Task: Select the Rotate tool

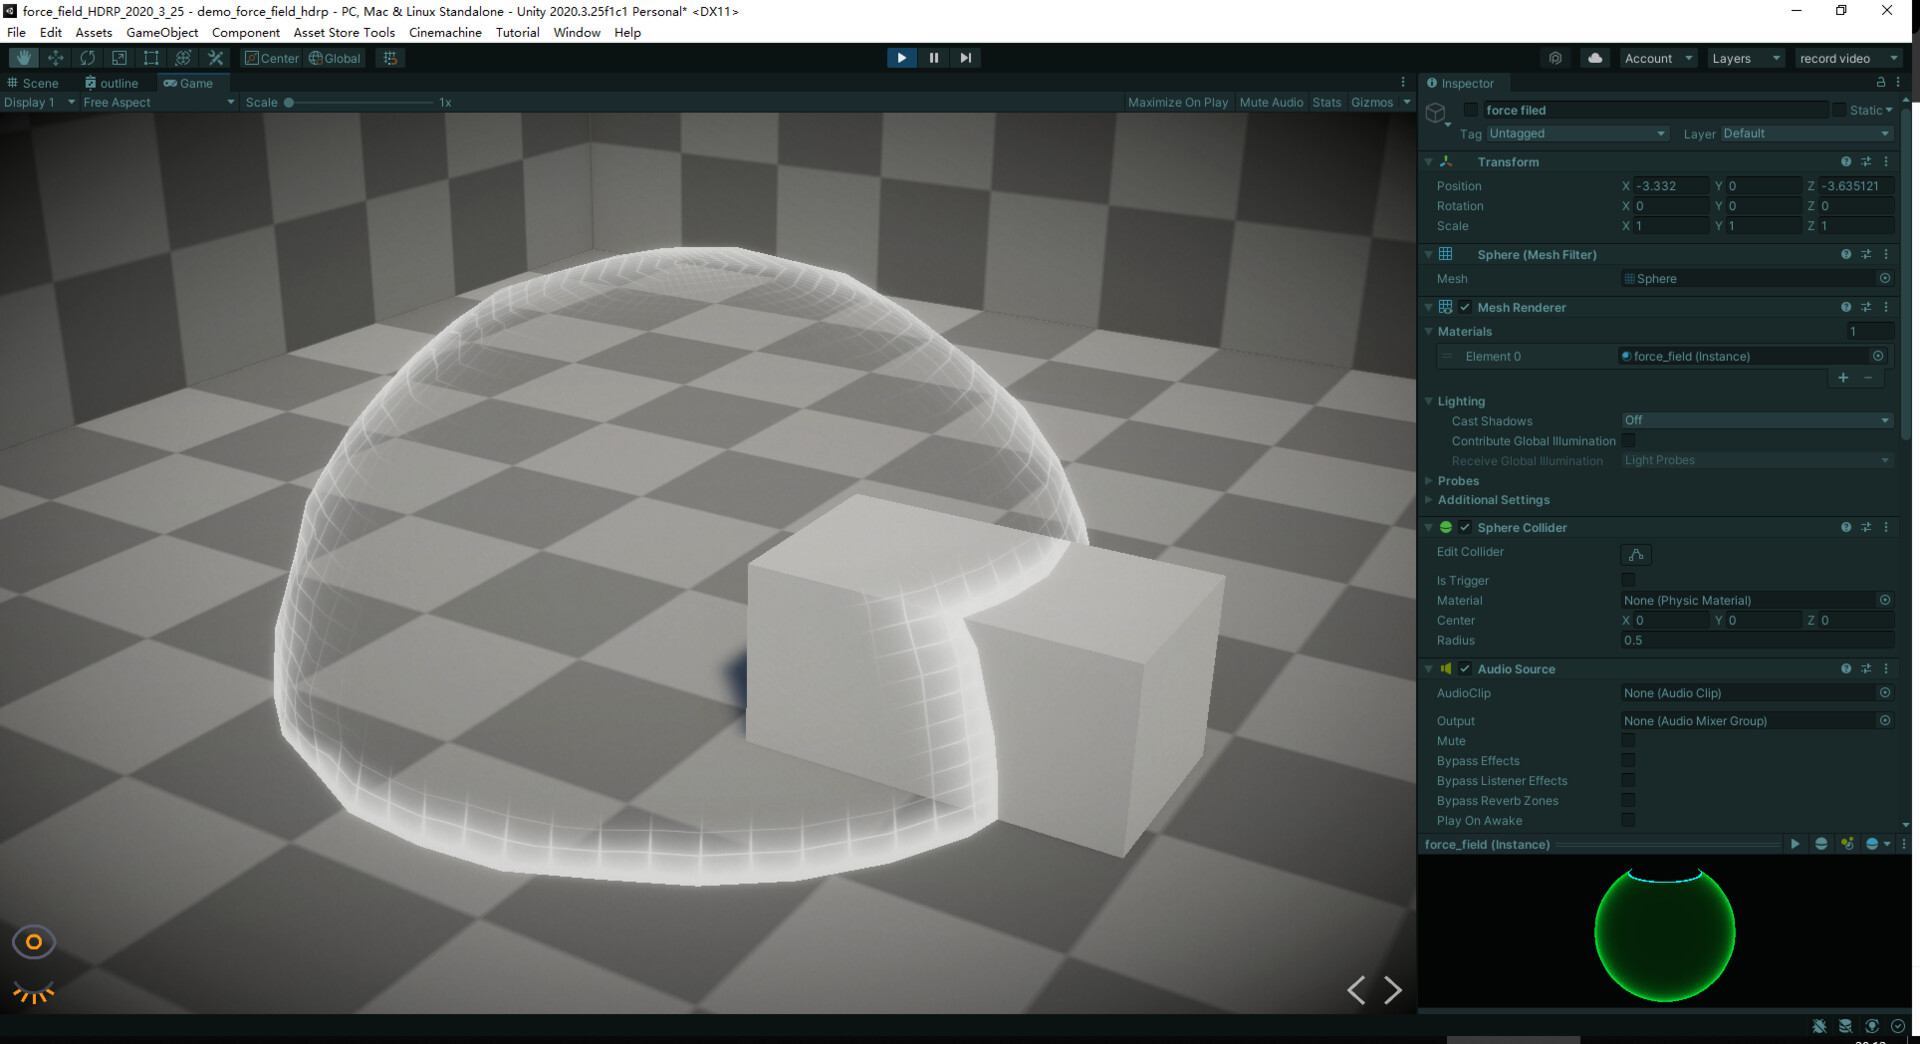Action: coord(88,57)
